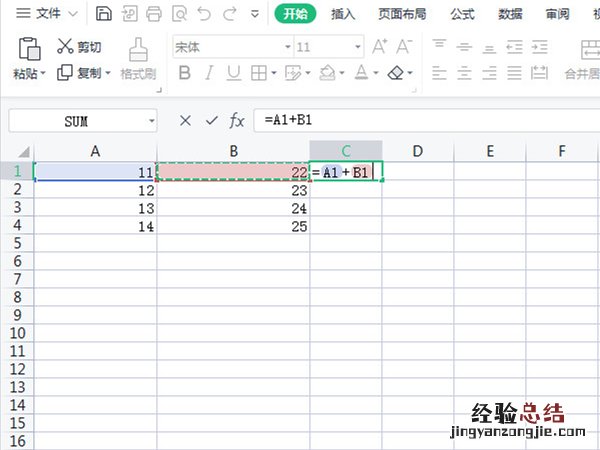The image size is (600, 450).
Task: Toggle Bold formatting
Action: coord(184,73)
